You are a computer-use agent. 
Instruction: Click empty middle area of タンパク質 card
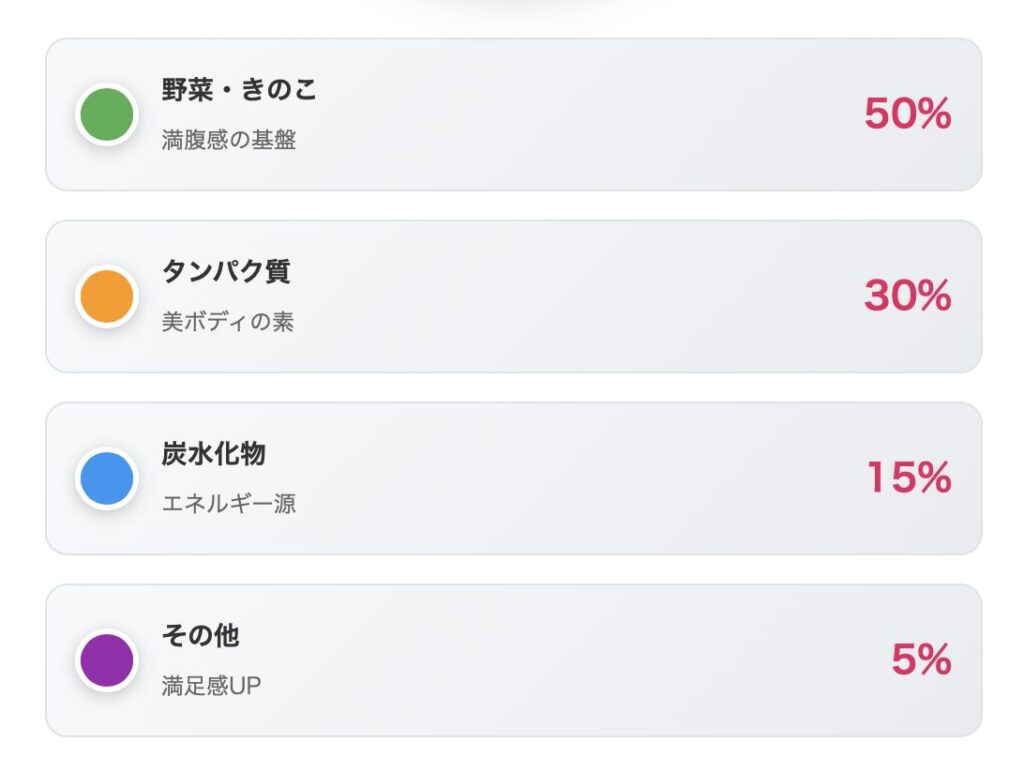click(x=560, y=296)
